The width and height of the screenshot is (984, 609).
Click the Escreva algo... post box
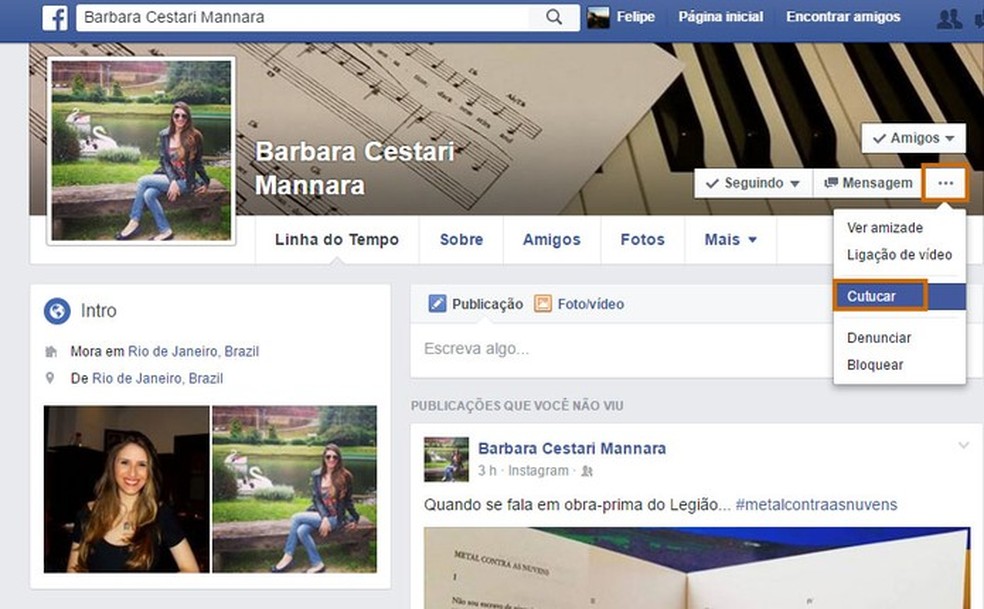(x=621, y=349)
